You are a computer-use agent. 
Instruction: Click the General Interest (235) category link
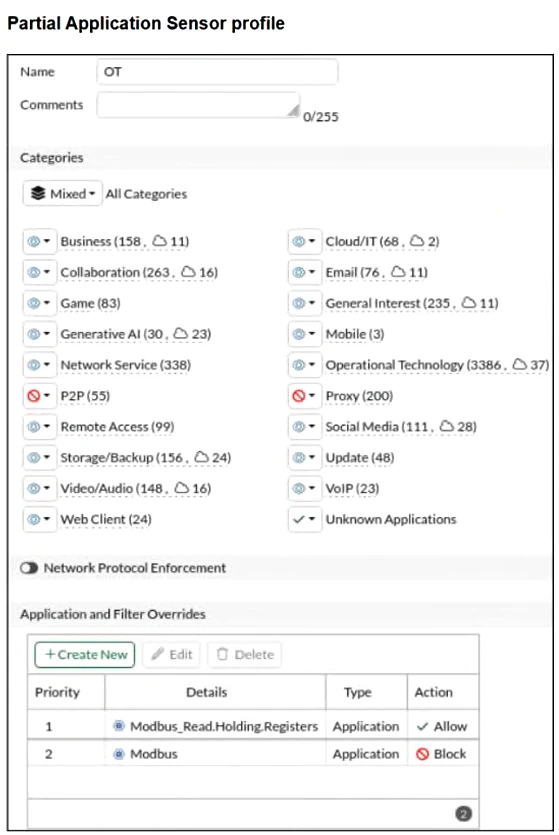pos(412,303)
